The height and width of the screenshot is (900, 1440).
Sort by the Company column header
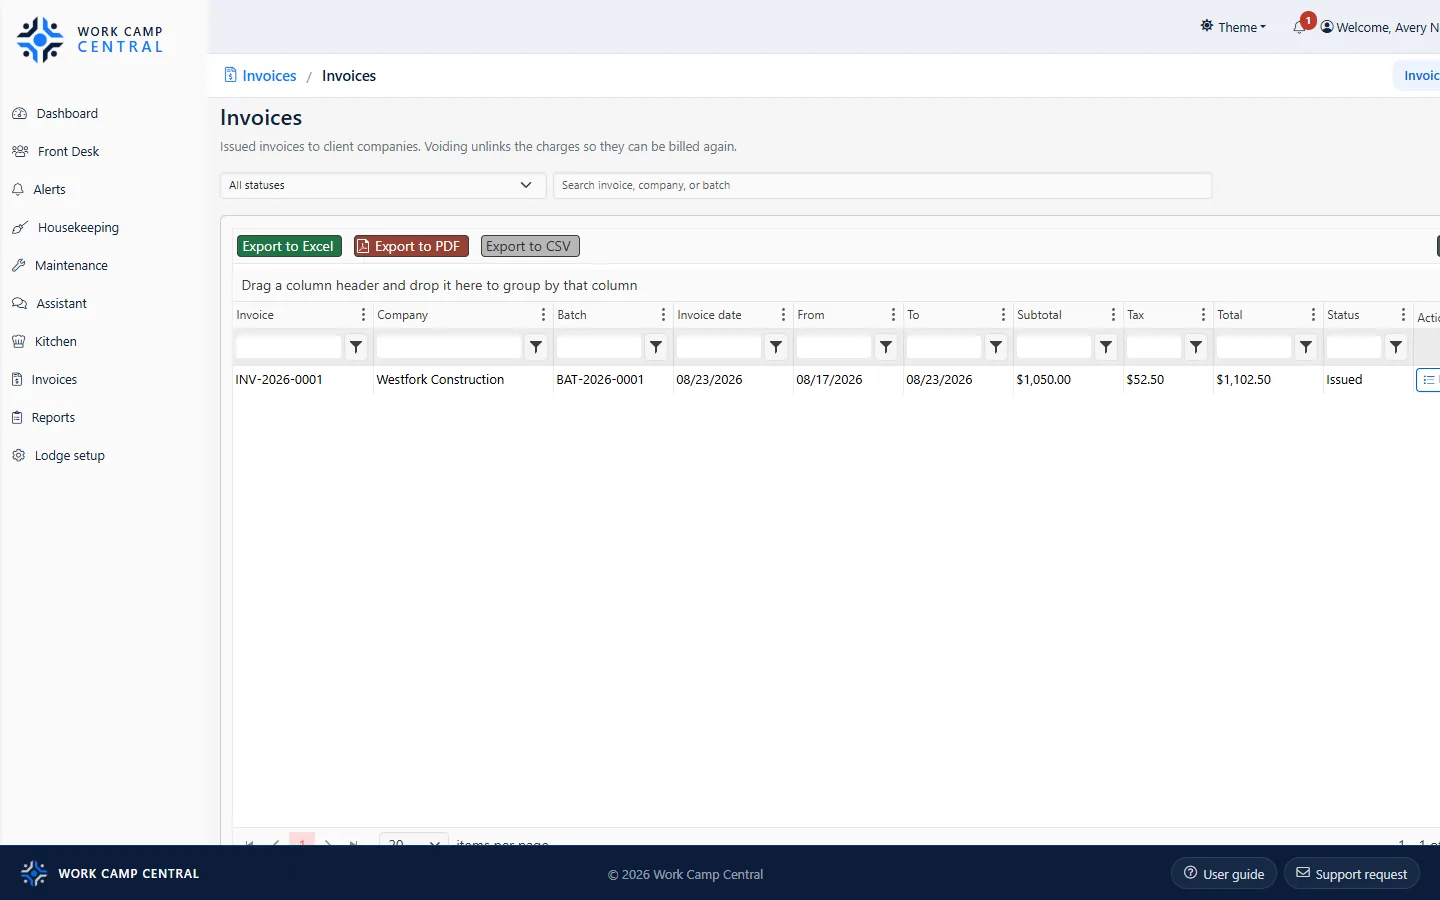403,315
